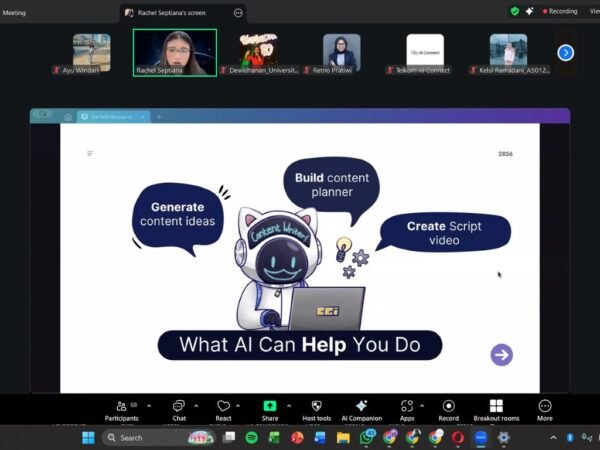
Task: Select Ayu Windari's video thumbnail
Action: coord(92,53)
